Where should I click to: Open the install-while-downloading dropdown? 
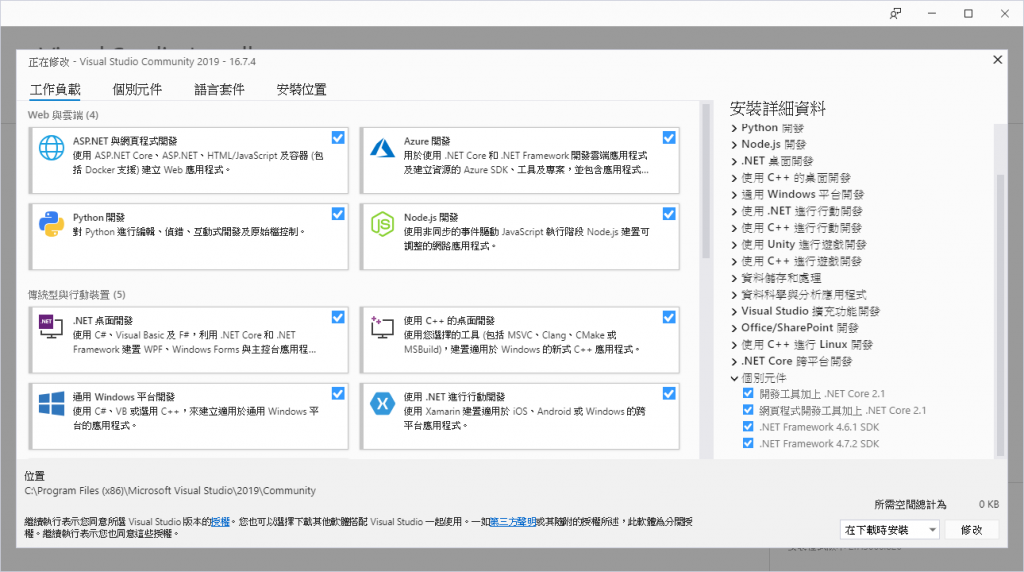[889, 530]
